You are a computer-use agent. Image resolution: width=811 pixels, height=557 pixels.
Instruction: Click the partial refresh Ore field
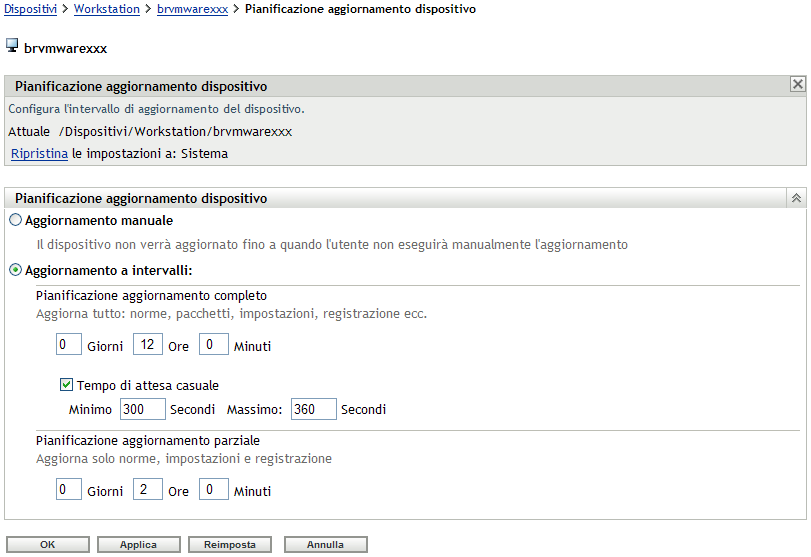pos(147,490)
